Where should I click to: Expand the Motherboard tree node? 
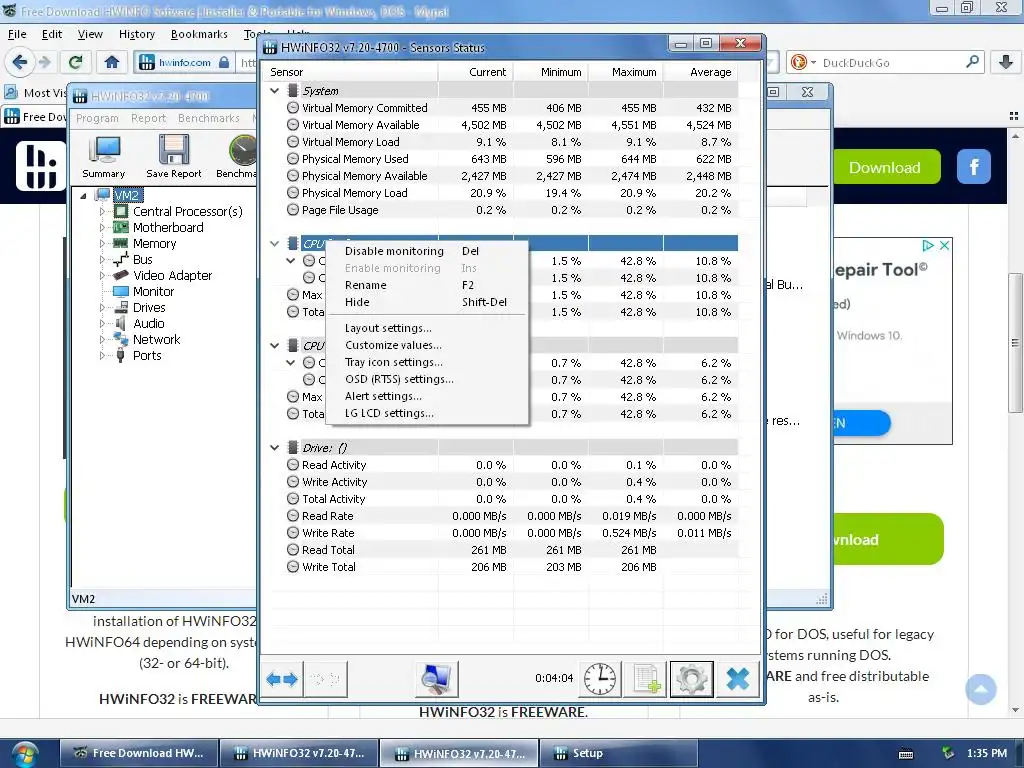(102, 227)
